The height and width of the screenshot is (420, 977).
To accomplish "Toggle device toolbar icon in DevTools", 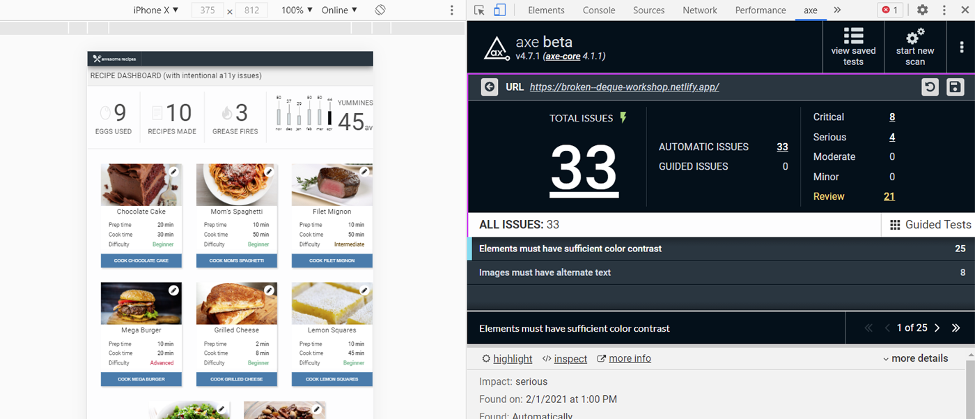I will click(499, 10).
